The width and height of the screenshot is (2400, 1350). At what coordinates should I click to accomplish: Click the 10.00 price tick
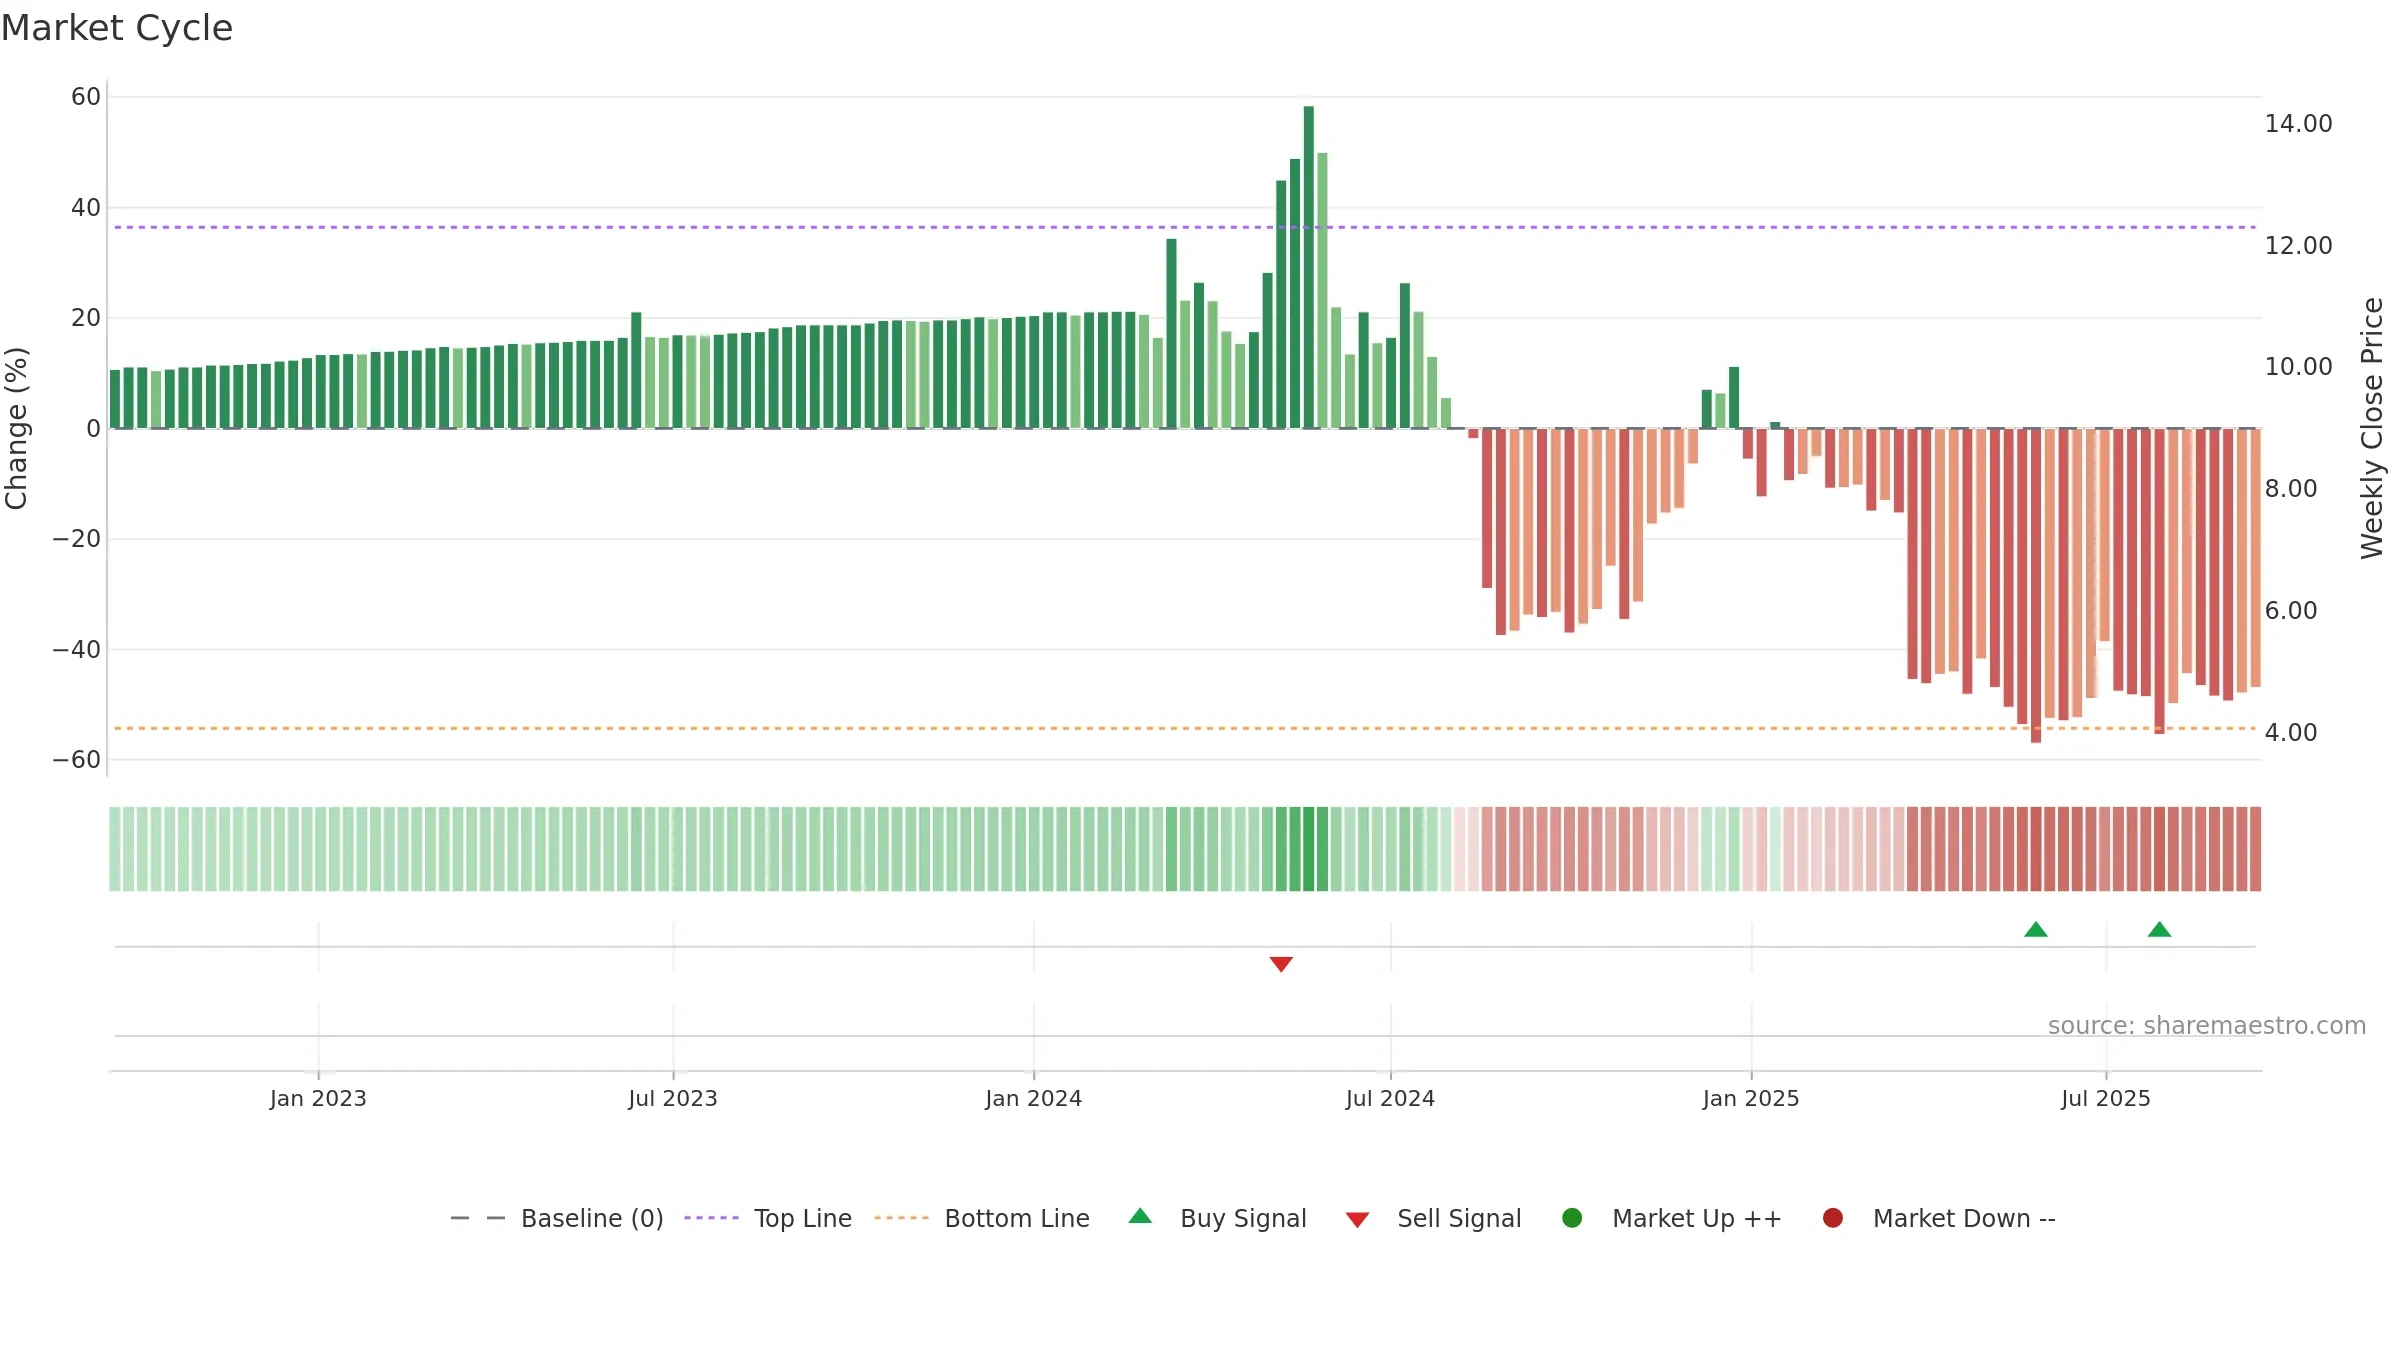[2298, 367]
